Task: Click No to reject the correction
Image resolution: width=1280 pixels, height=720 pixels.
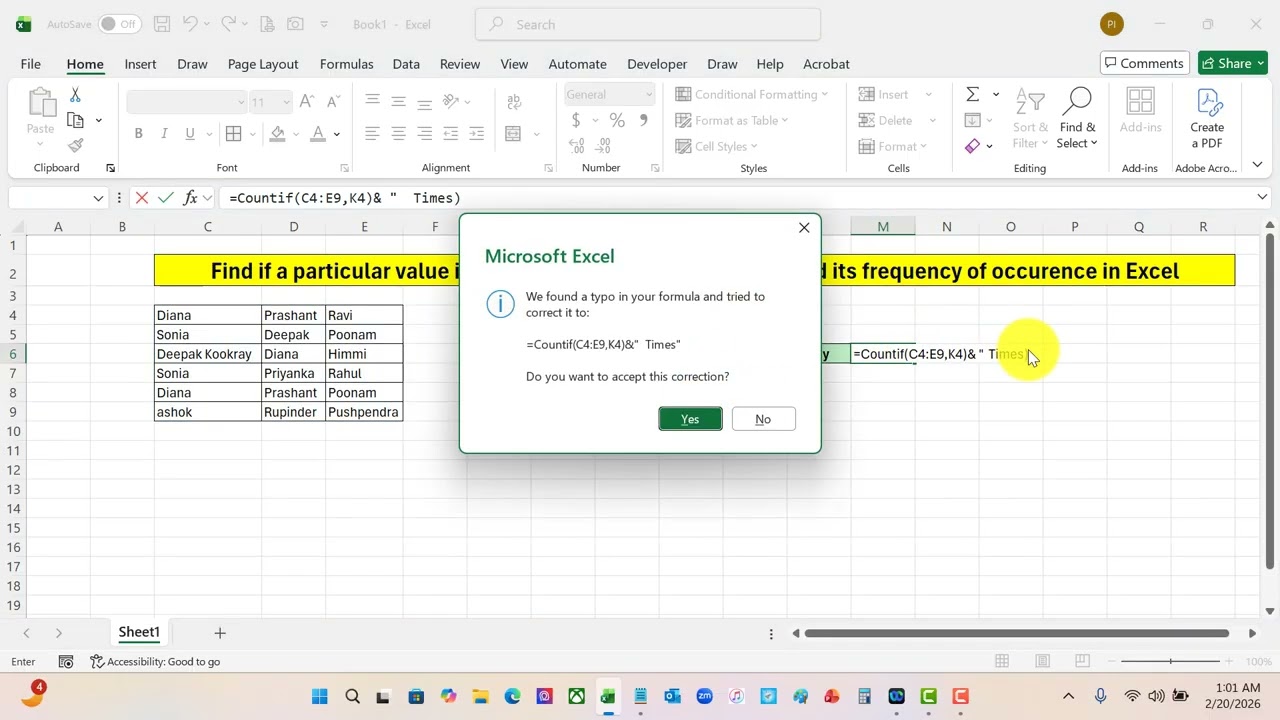Action: pyautogui.click(x=763, y=419)
